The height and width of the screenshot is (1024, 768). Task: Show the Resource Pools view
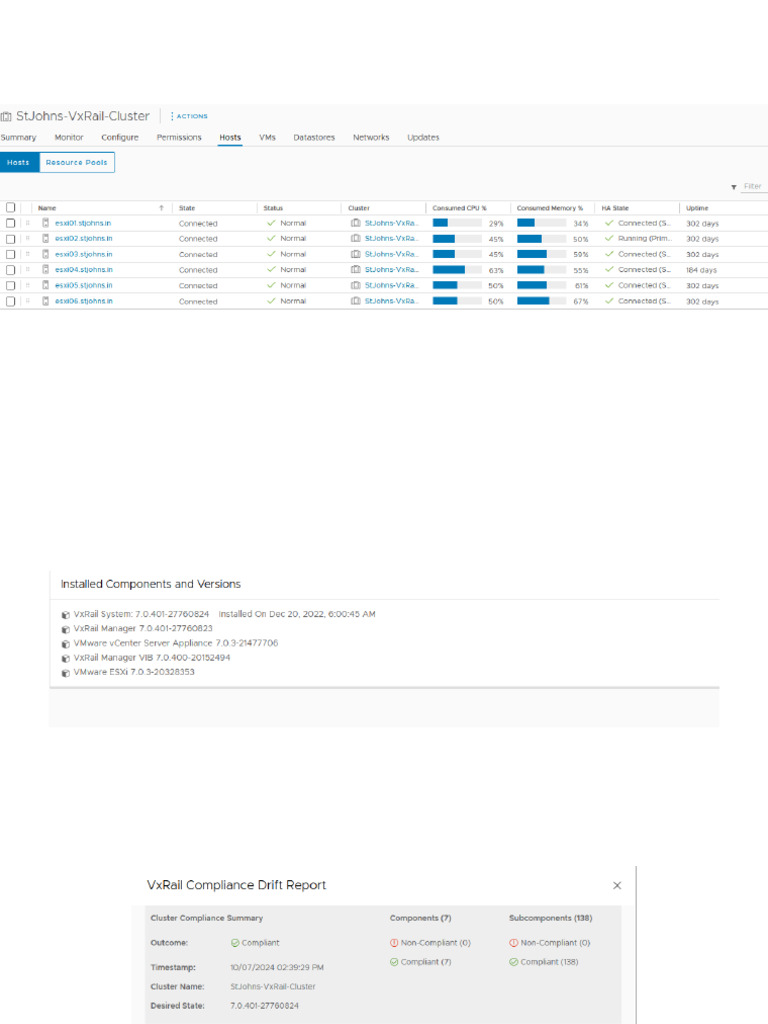pyautogui.click(x=77, y=162)
